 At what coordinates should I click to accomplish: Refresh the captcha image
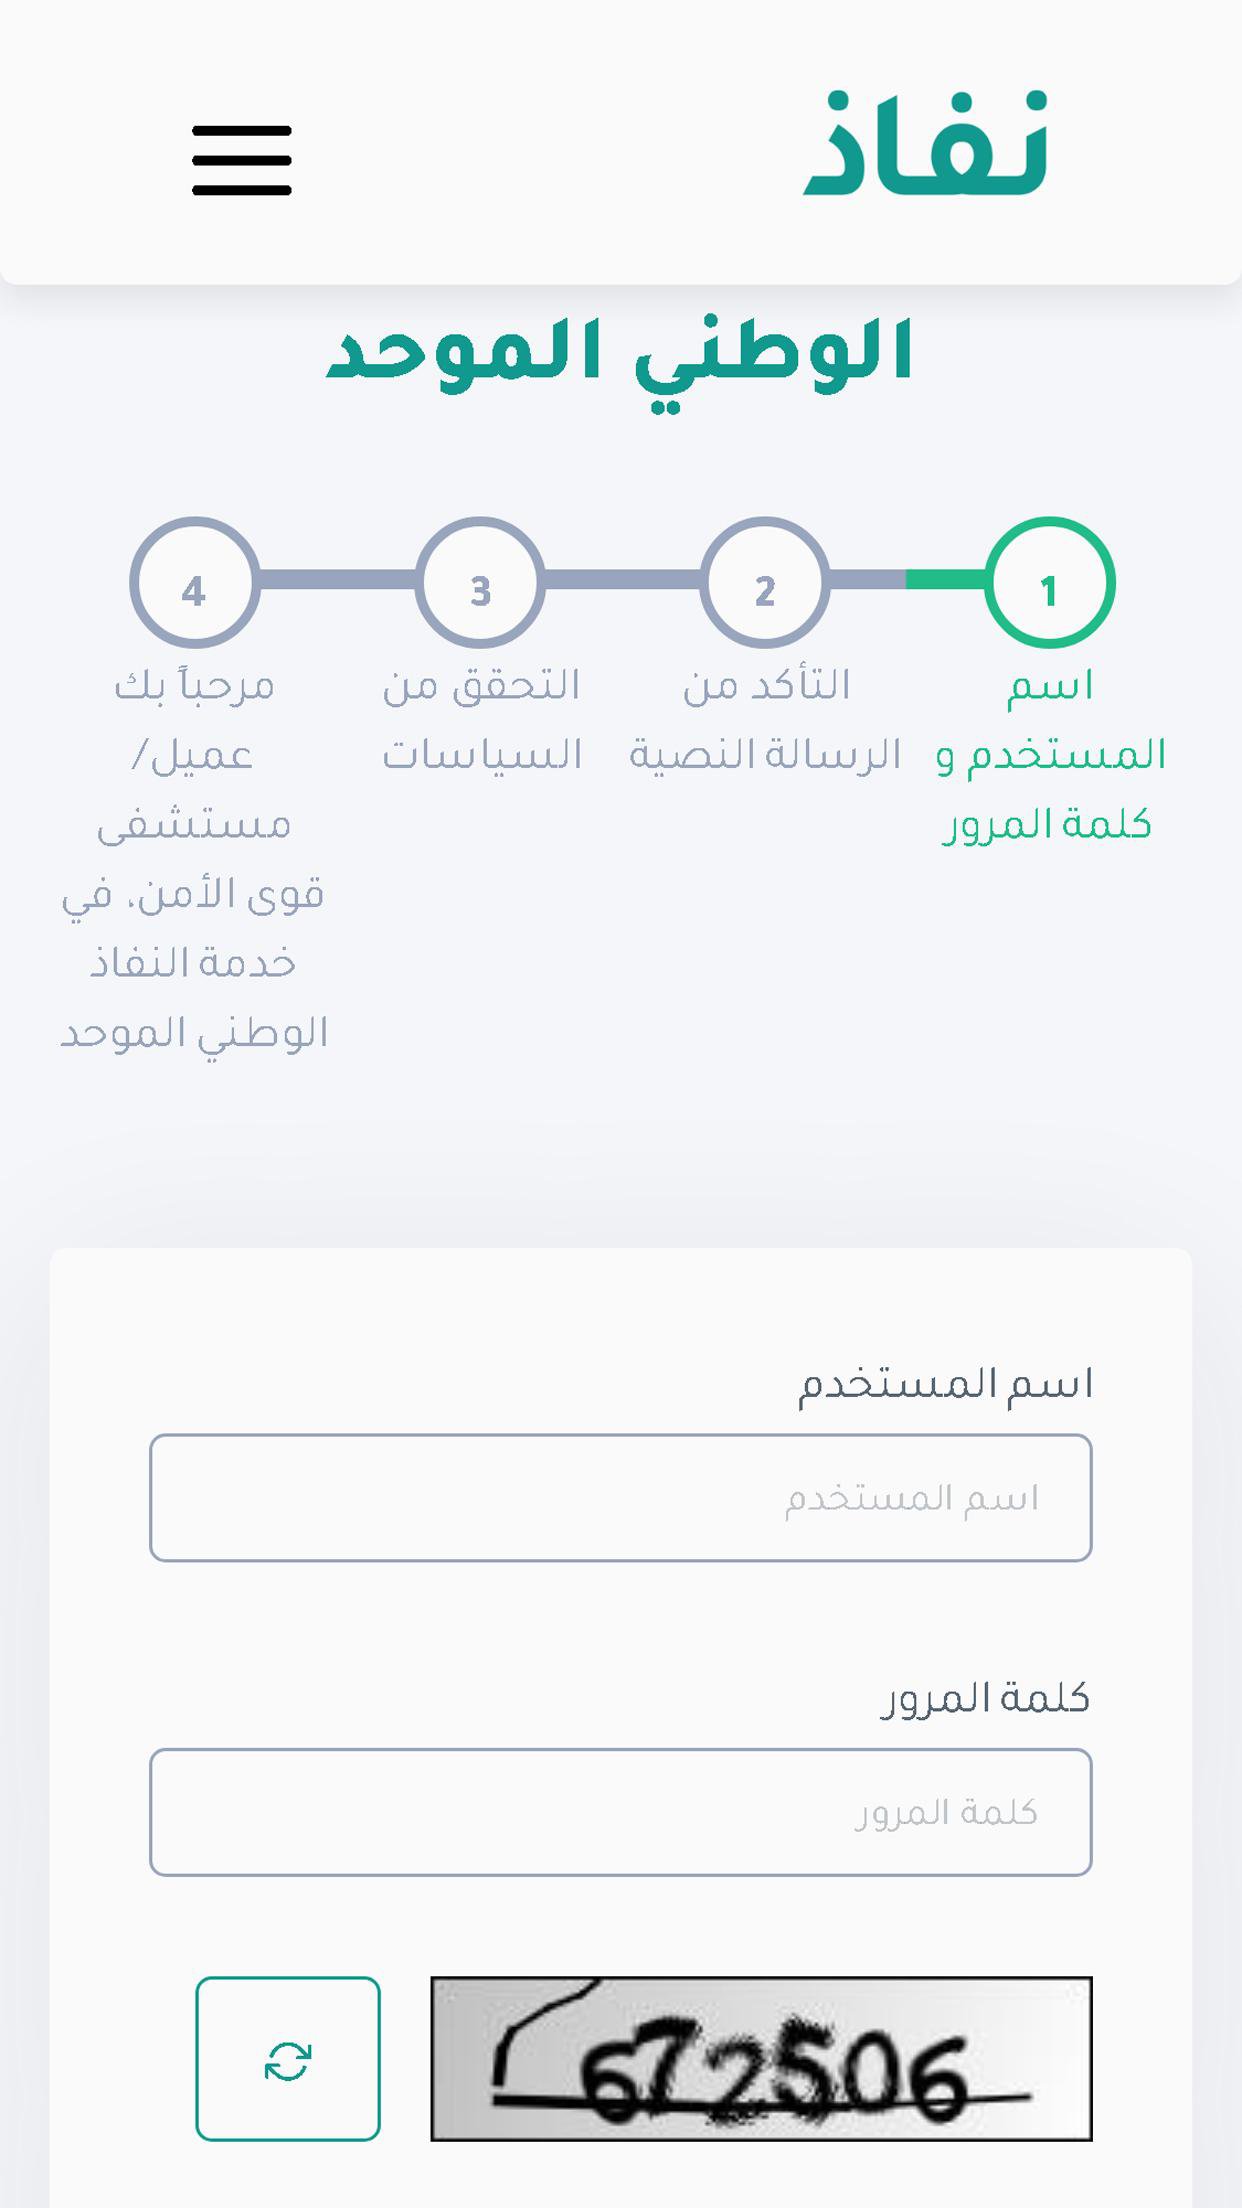point(288,2058)
